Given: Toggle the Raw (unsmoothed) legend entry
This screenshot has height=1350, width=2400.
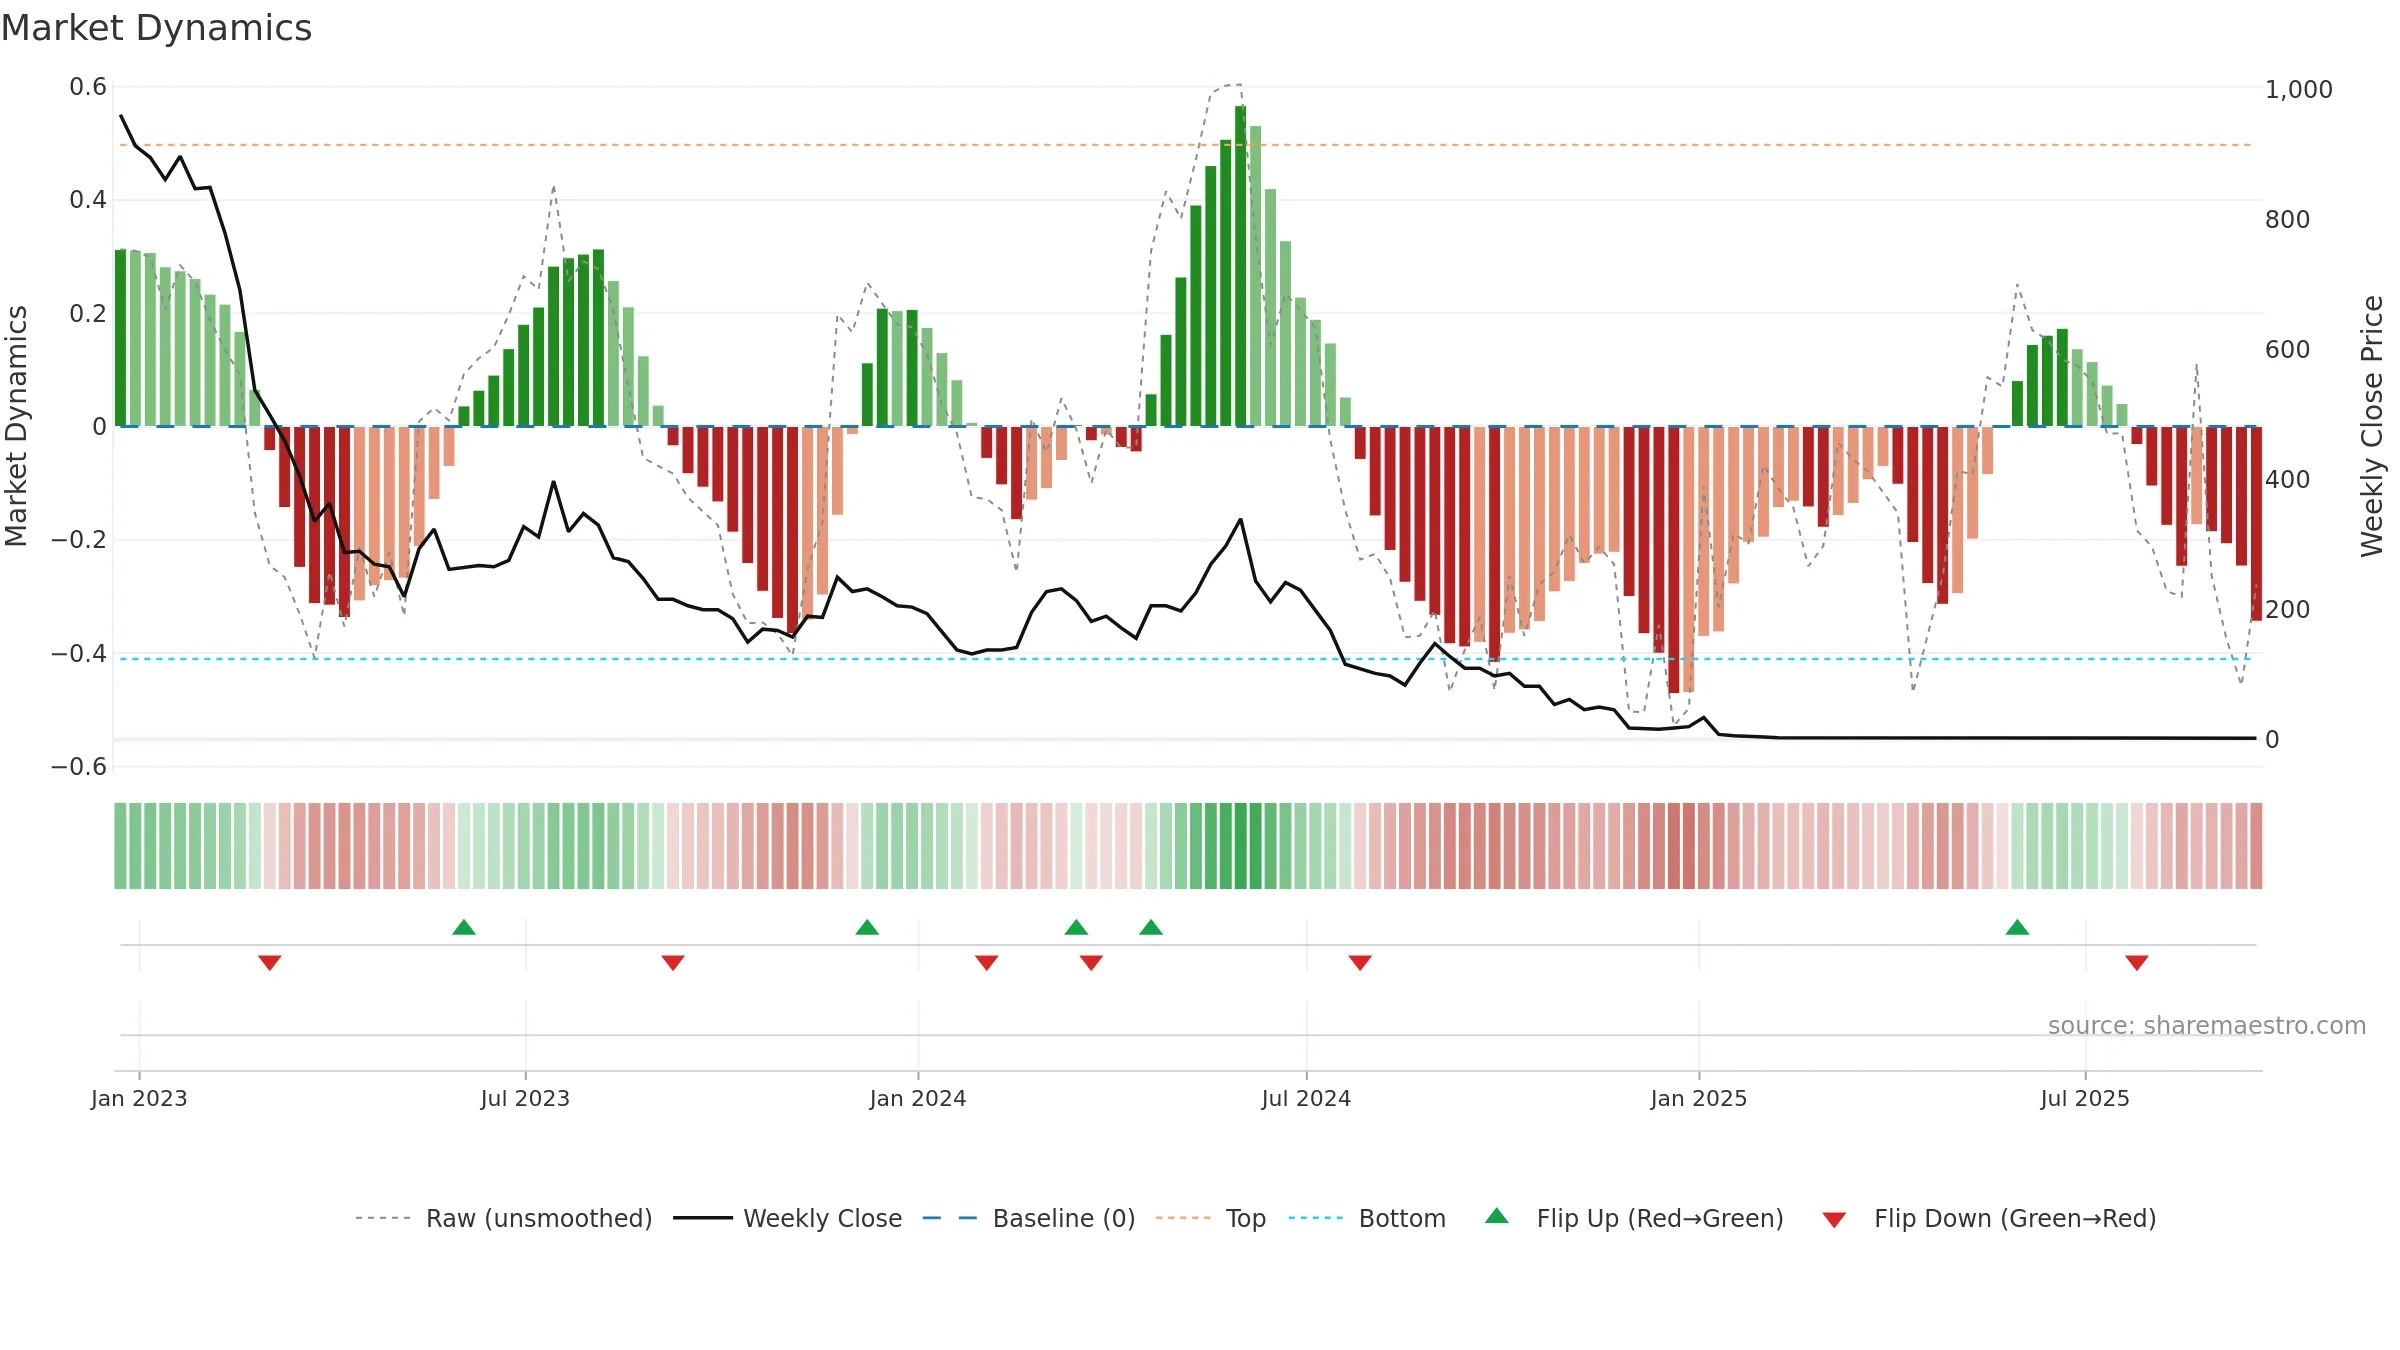Looking at the screenshot, I should pyautogui.click(x=504, y=1218).
